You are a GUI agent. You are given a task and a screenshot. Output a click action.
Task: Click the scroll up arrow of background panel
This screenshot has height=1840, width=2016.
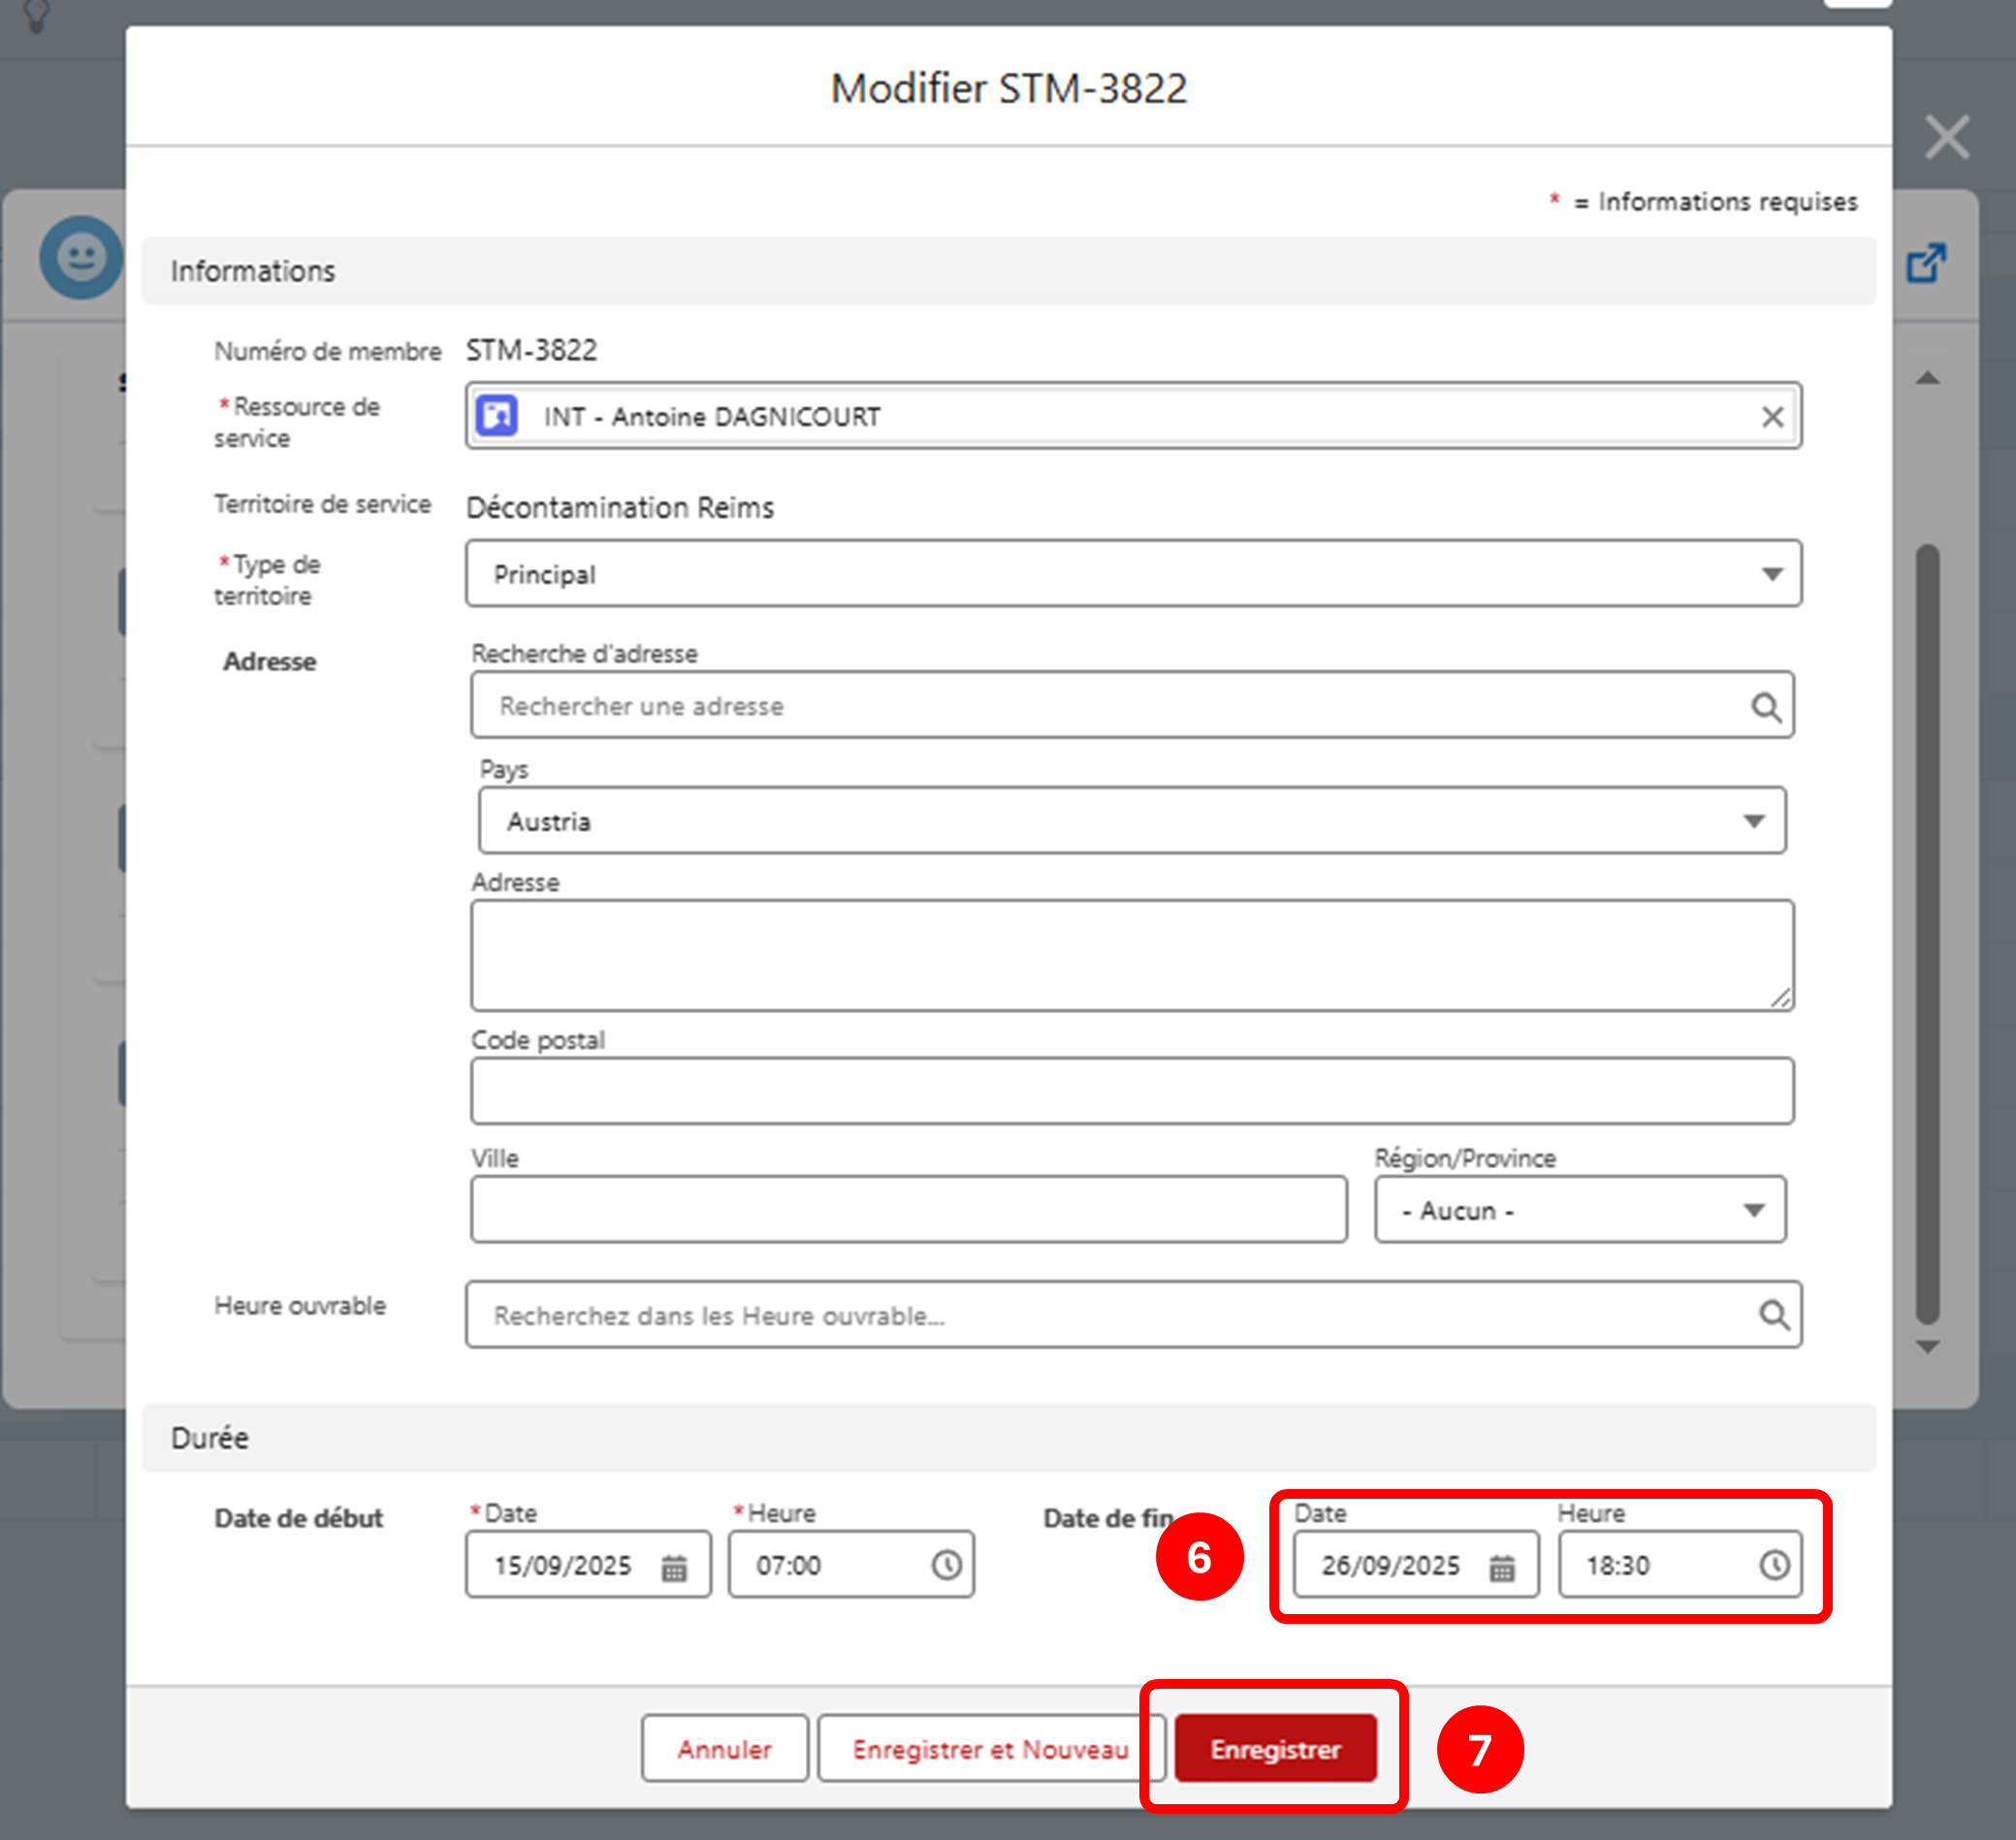tap(1928, 378)
